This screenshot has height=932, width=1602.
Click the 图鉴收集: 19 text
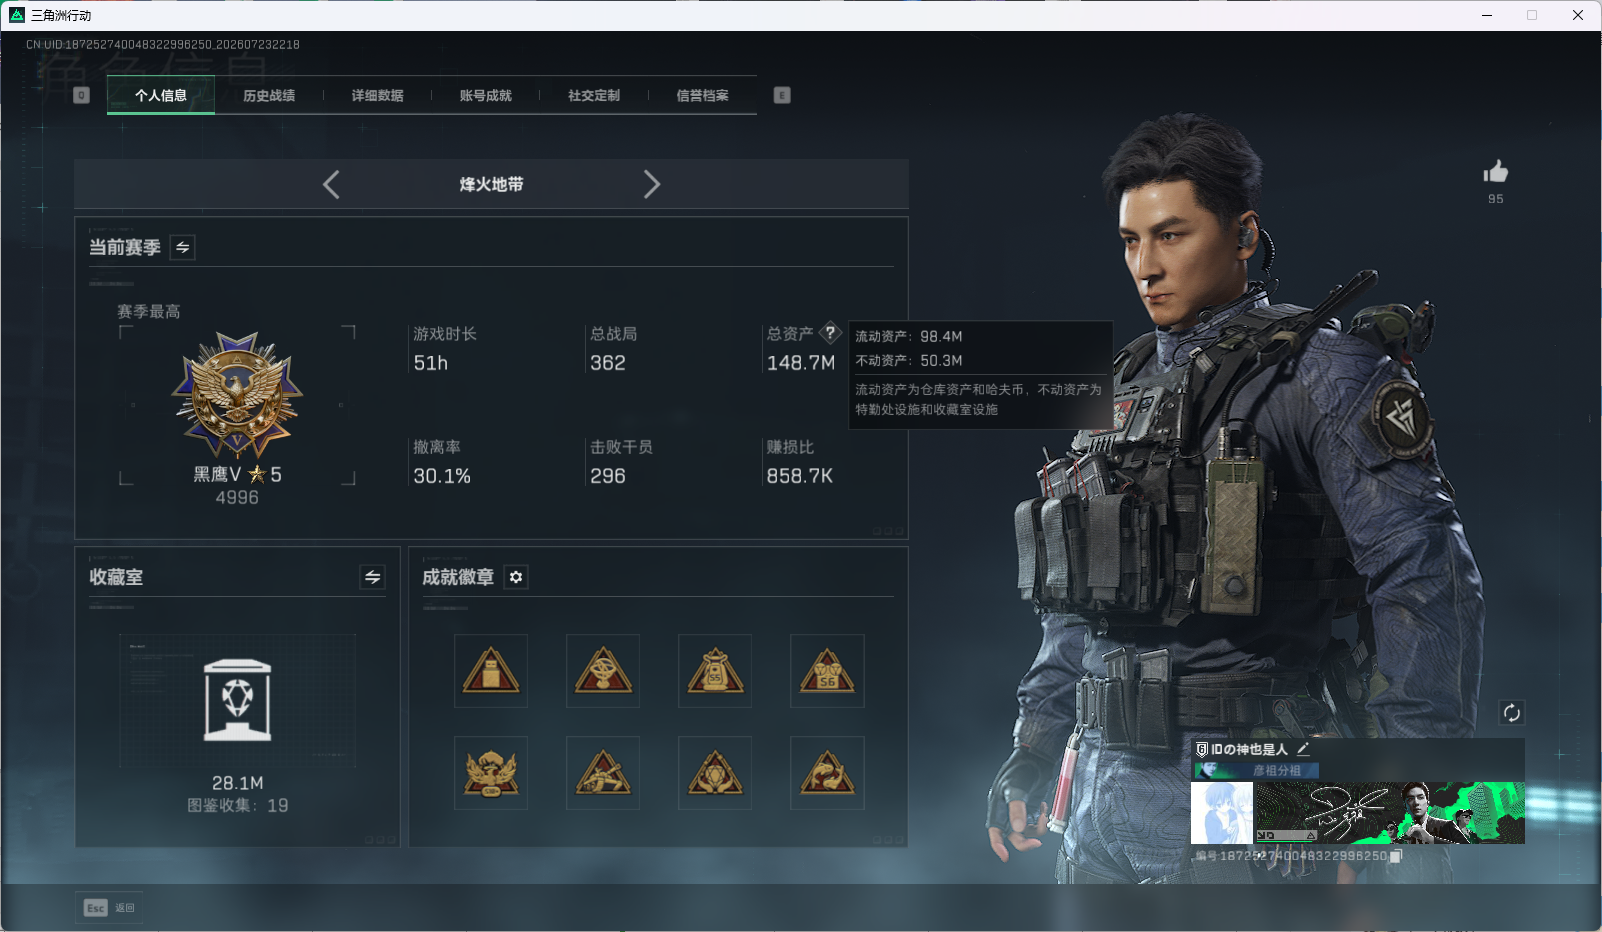(238, 806)
